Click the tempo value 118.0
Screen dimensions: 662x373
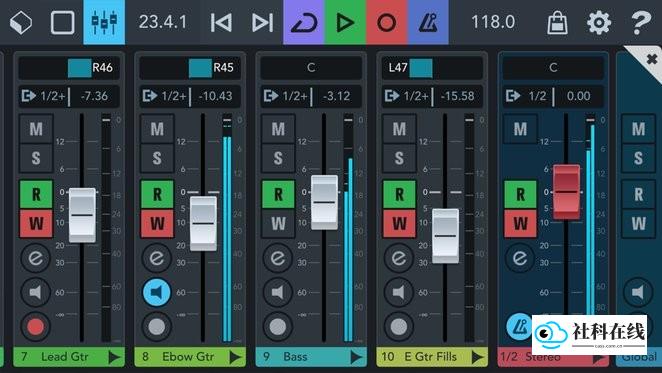[493, 22]
